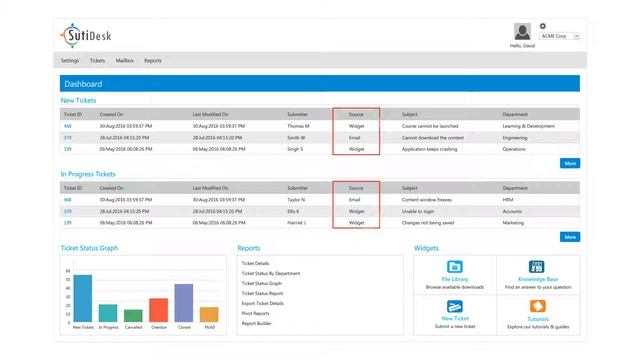
Task: Click 'Learning & Development' department cell
Action: point(529,126)
